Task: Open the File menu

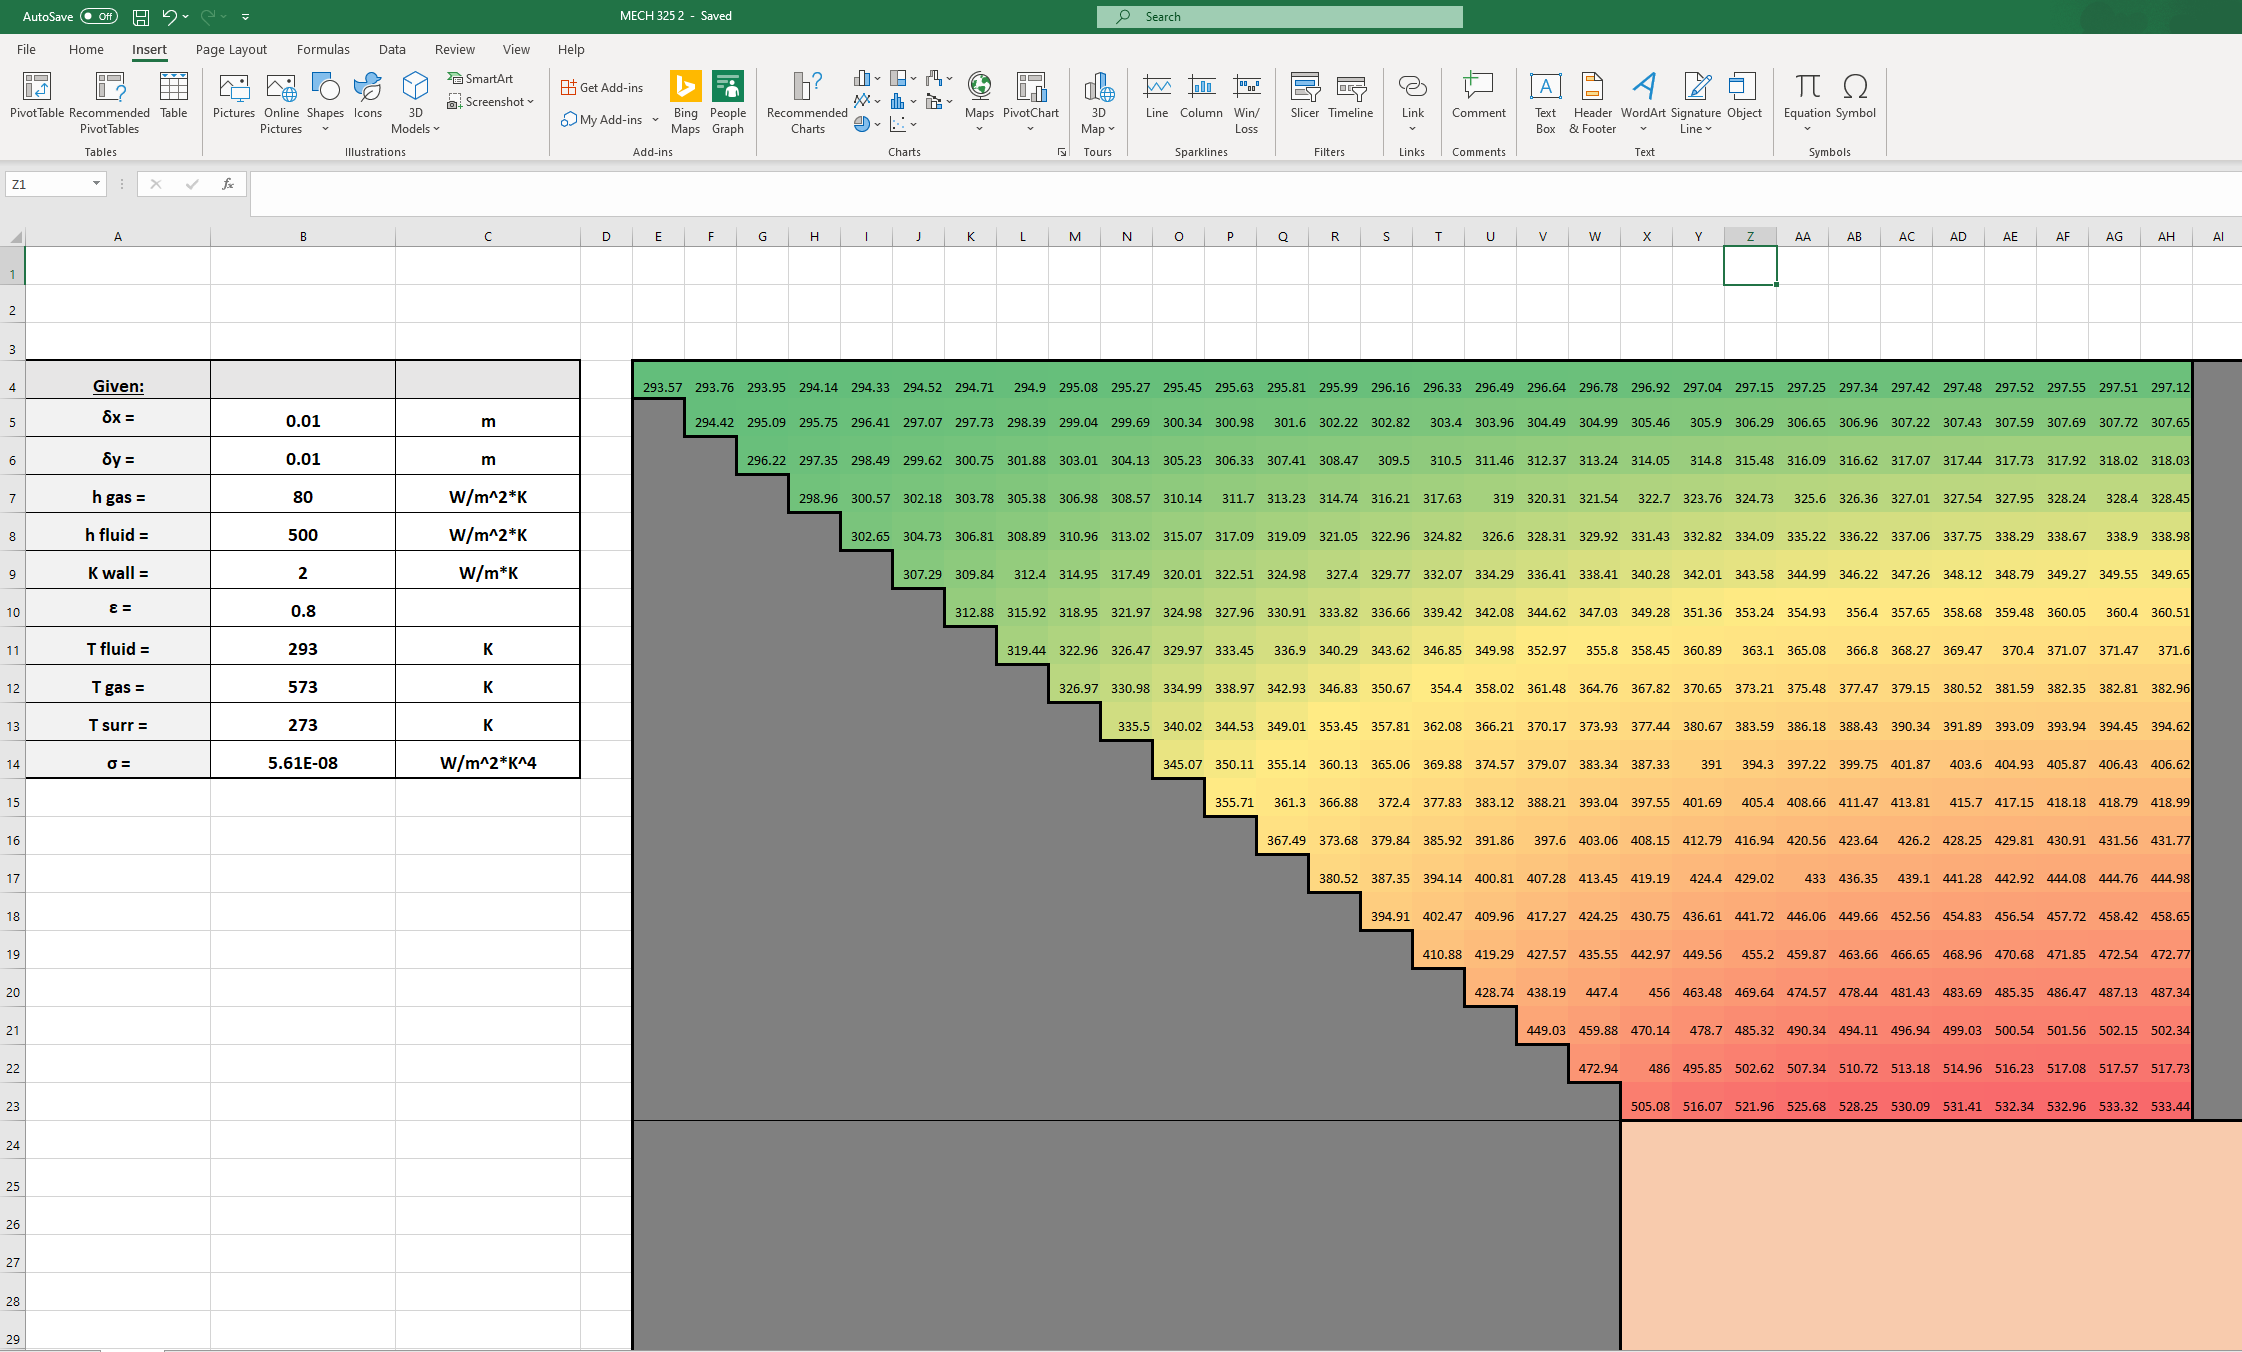Action: (26, 49)
